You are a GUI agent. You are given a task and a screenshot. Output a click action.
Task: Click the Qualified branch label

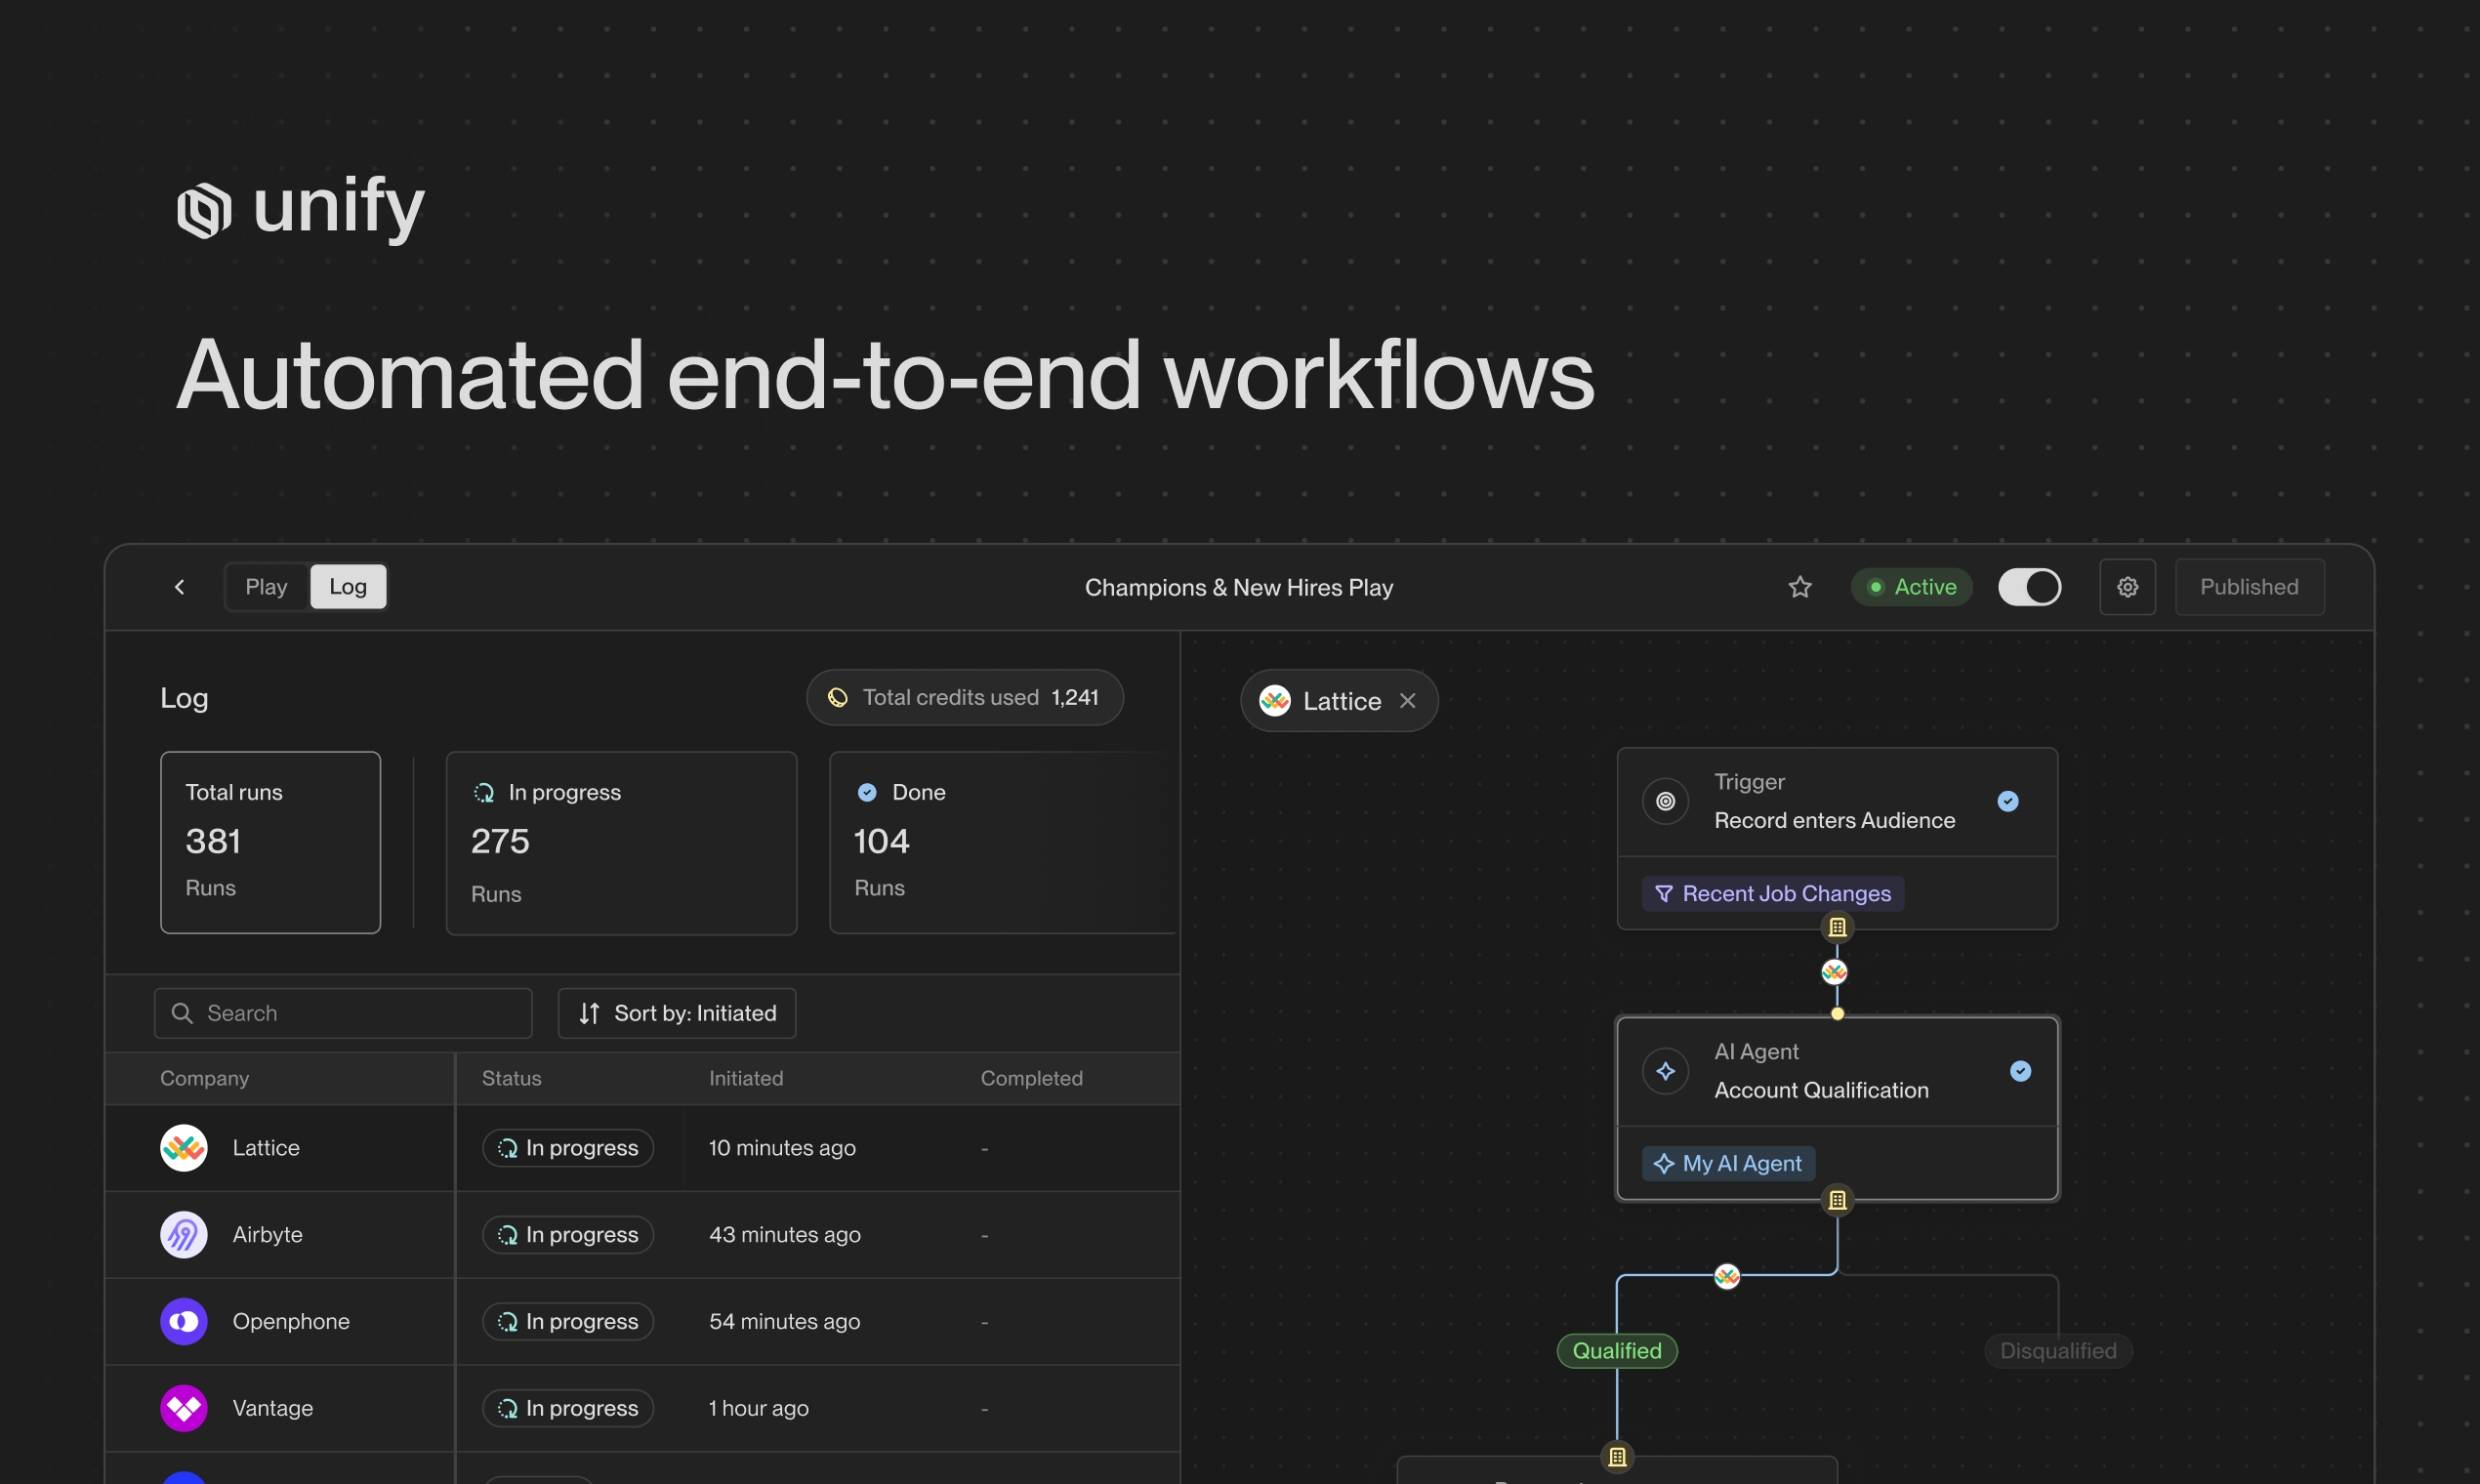1617,1351
